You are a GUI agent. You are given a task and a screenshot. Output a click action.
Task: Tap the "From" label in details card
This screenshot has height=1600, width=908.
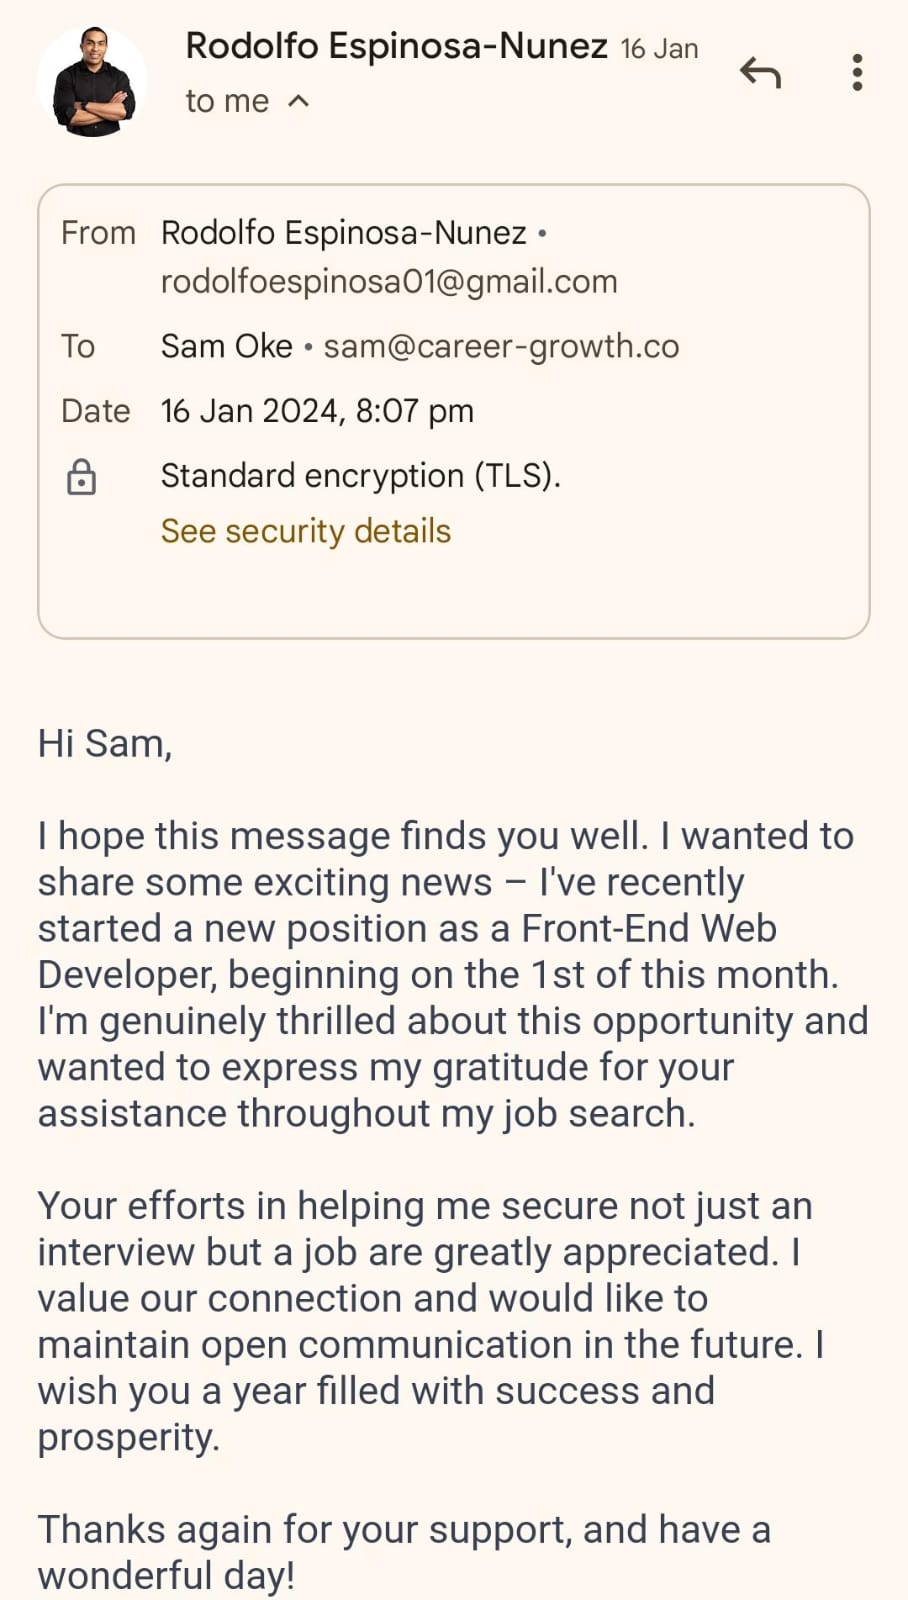click(x=98, y=233)
